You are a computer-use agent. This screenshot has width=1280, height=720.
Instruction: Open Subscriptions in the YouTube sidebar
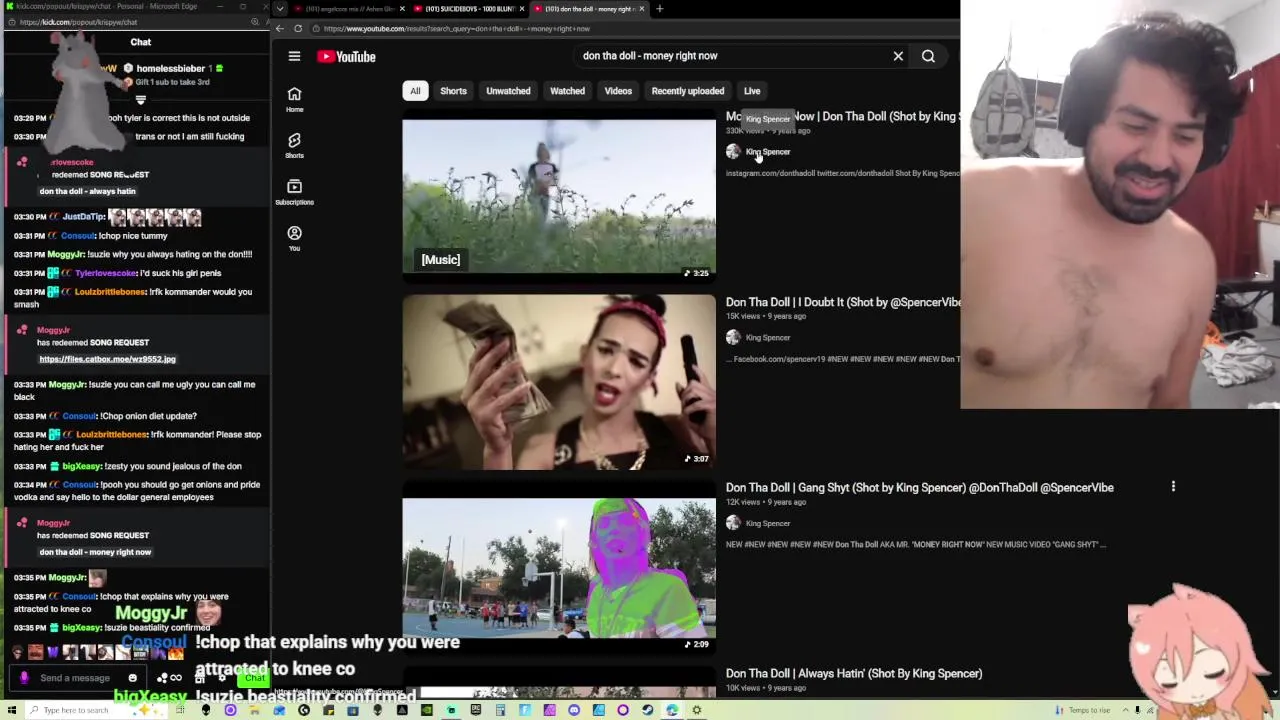pos(294,192)
